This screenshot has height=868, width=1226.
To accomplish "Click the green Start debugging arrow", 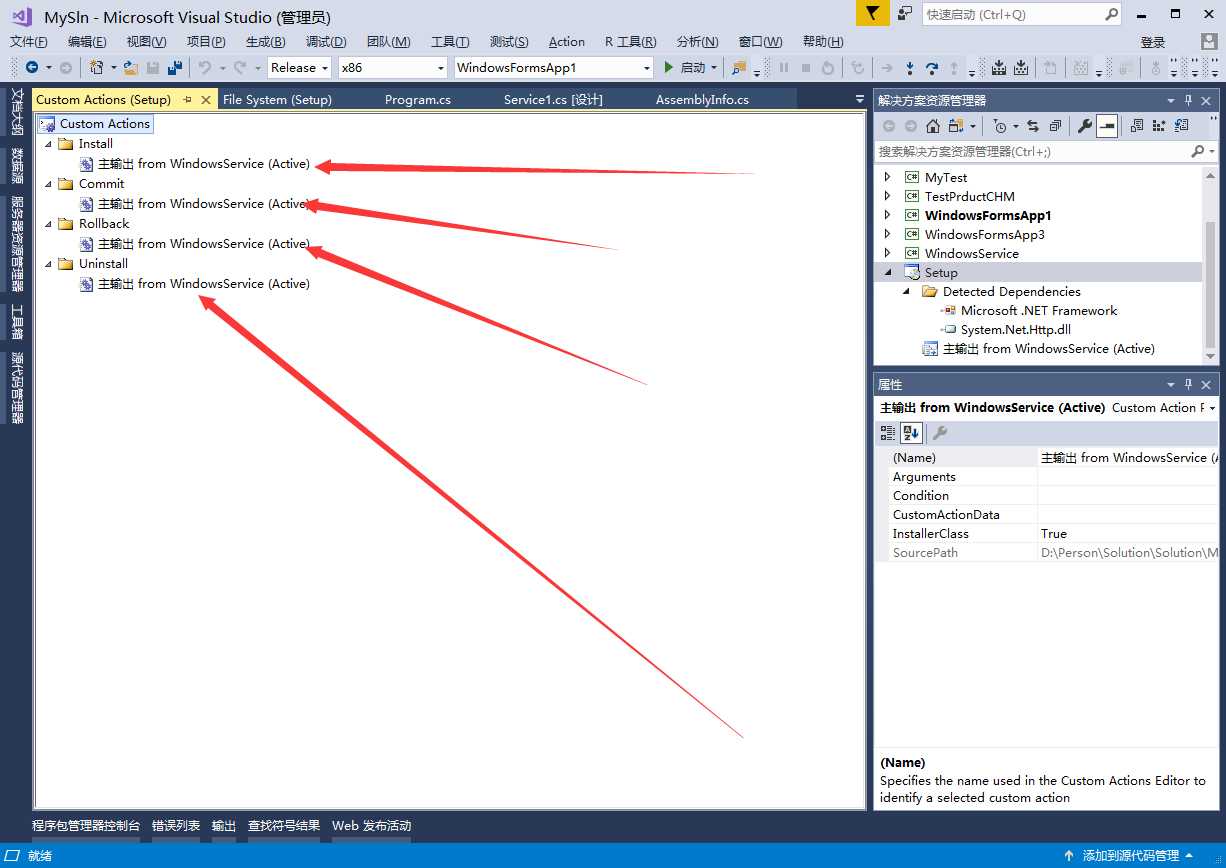I will (669, 68).
